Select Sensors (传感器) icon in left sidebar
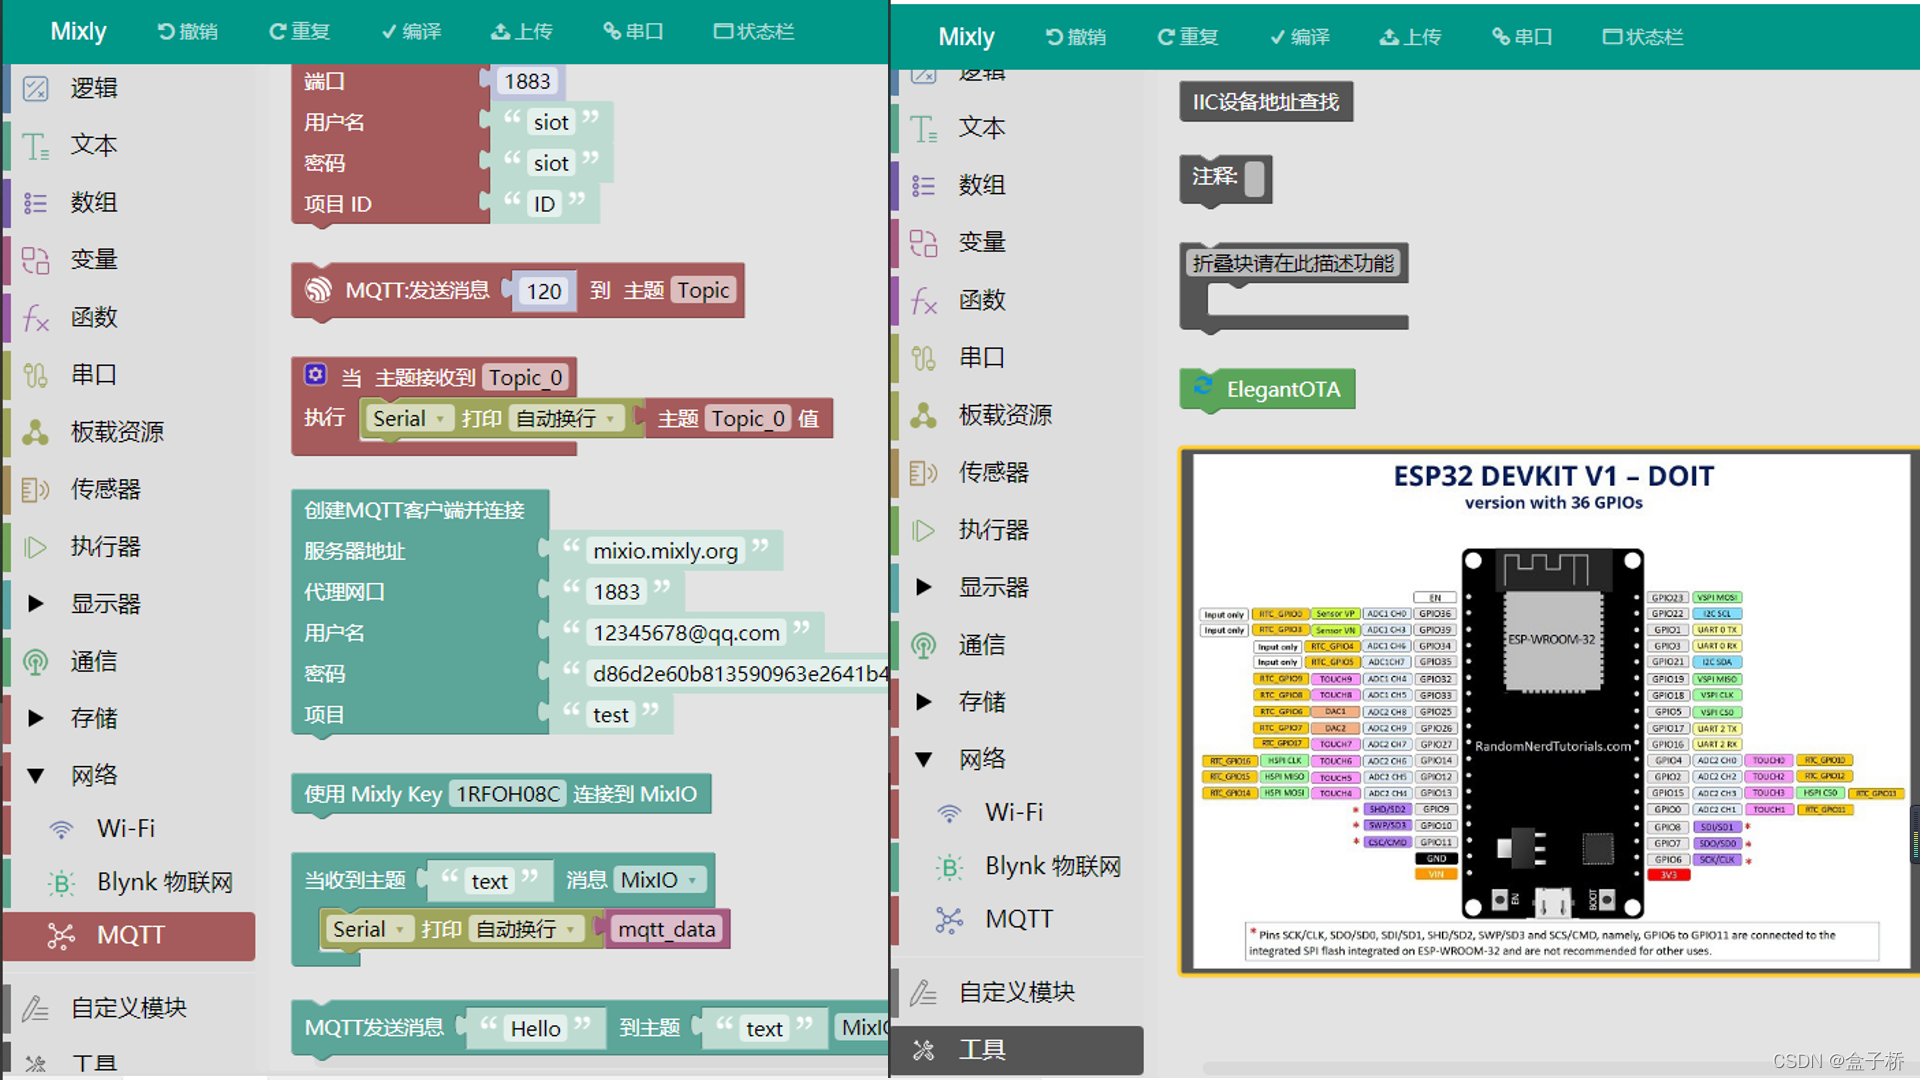 (x=35, y=489)
